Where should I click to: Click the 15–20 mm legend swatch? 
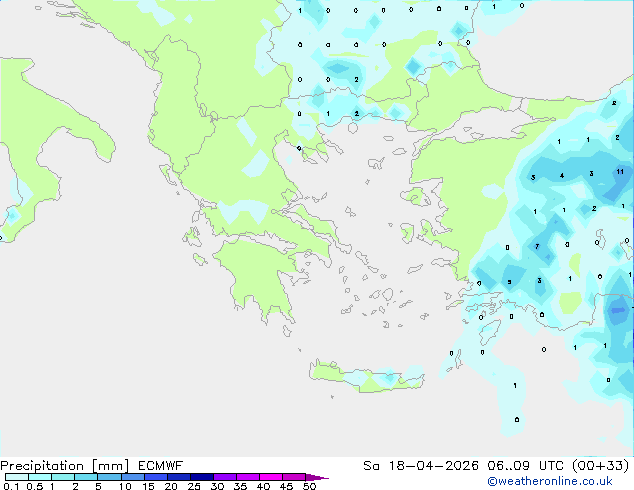coord(155,477)
